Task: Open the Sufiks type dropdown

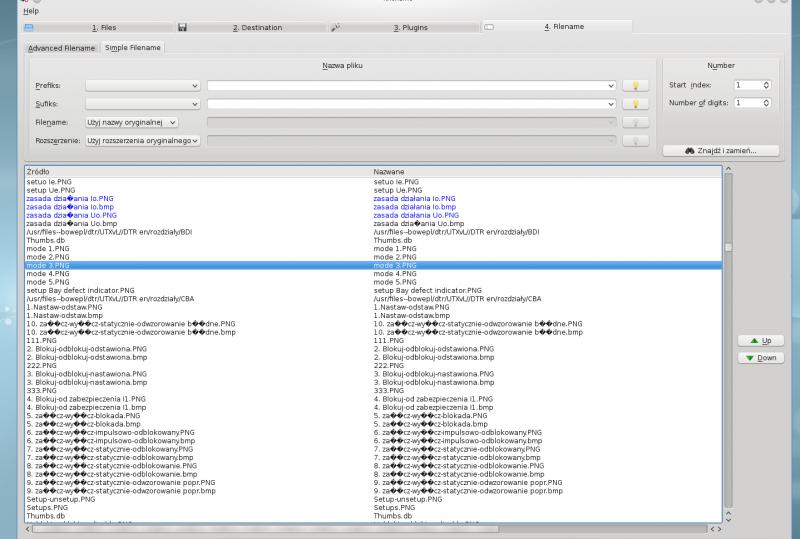Action: pos(142,104)
